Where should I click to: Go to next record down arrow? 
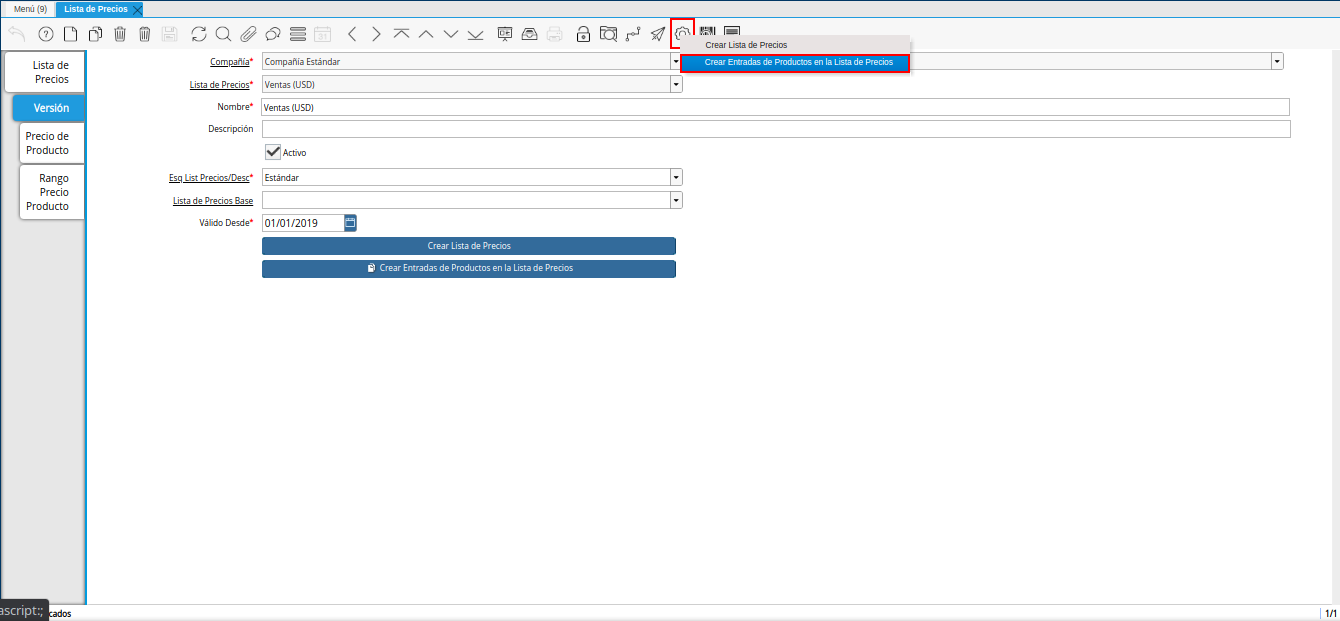pos(450,34)
